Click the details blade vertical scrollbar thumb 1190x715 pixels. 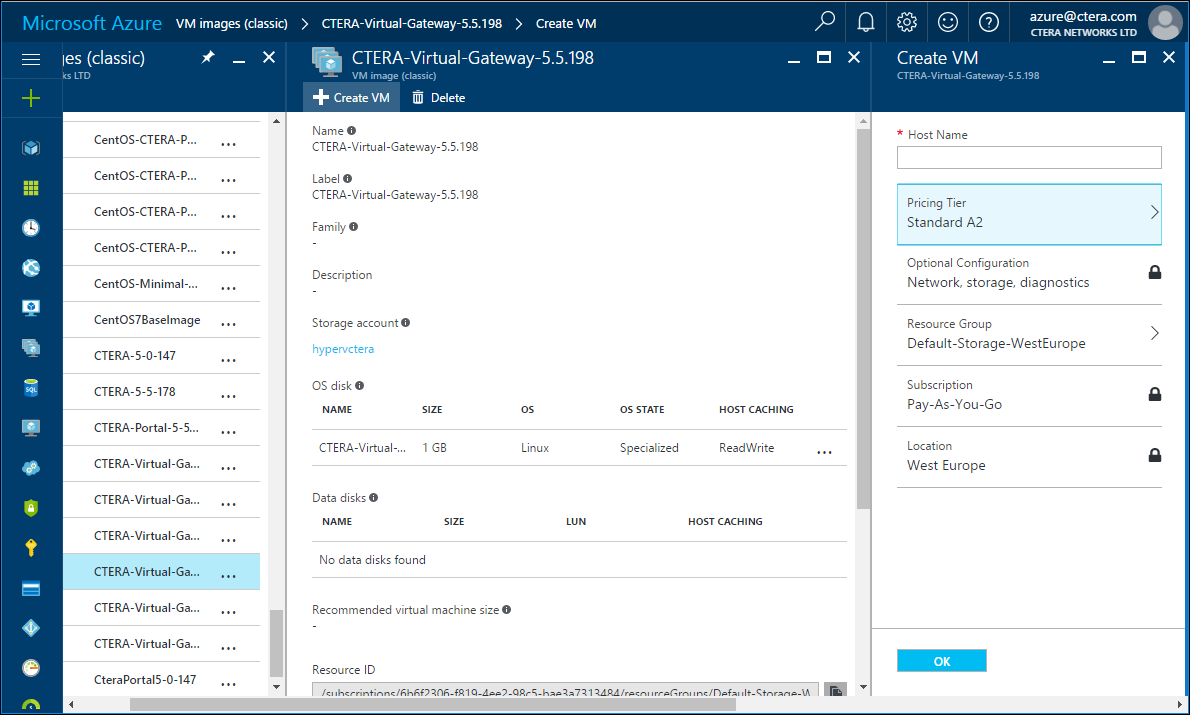[863, 319]
